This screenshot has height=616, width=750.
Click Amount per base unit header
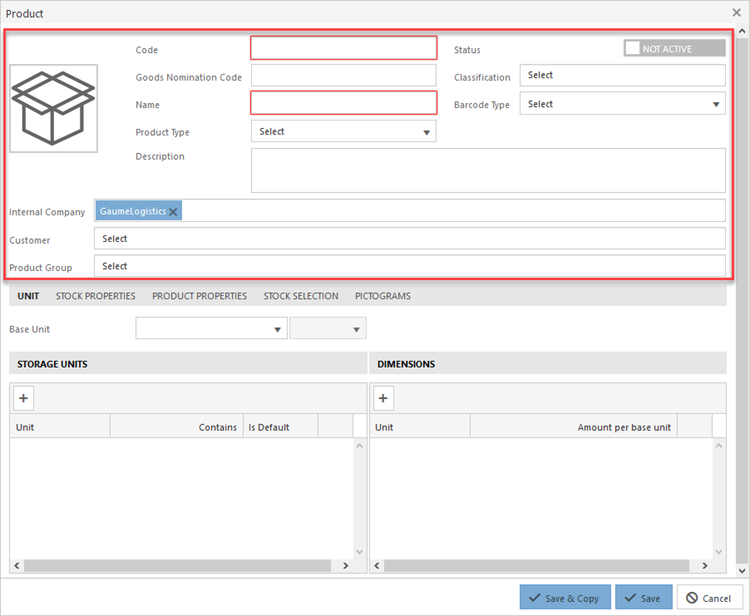[574, 427]
